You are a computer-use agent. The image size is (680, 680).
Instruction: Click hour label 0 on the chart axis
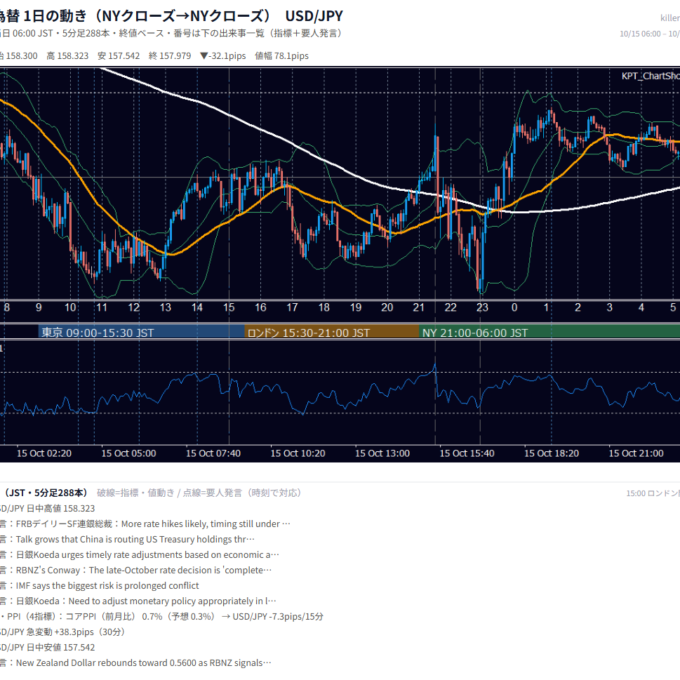pos(514,307)
